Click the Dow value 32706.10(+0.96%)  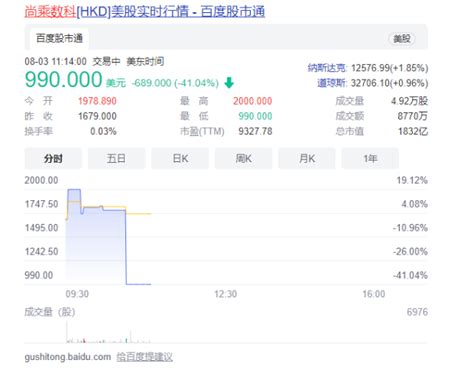[x=390, y=83]
